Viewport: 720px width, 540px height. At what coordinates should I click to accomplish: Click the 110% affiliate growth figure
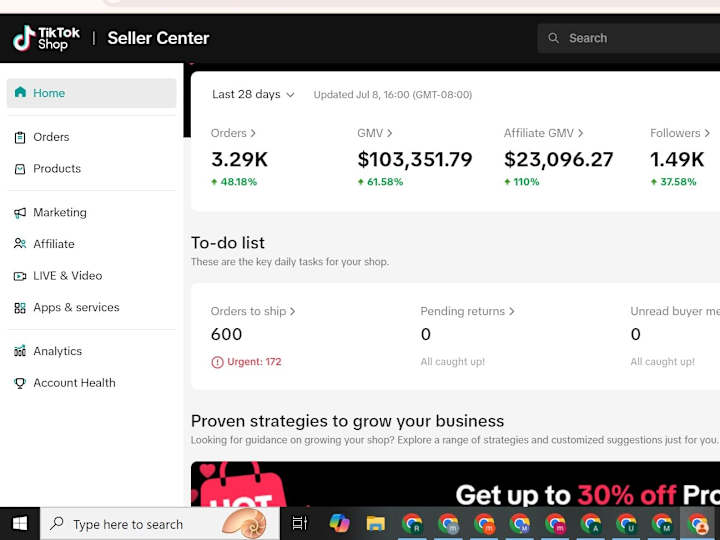pos(526,182)
